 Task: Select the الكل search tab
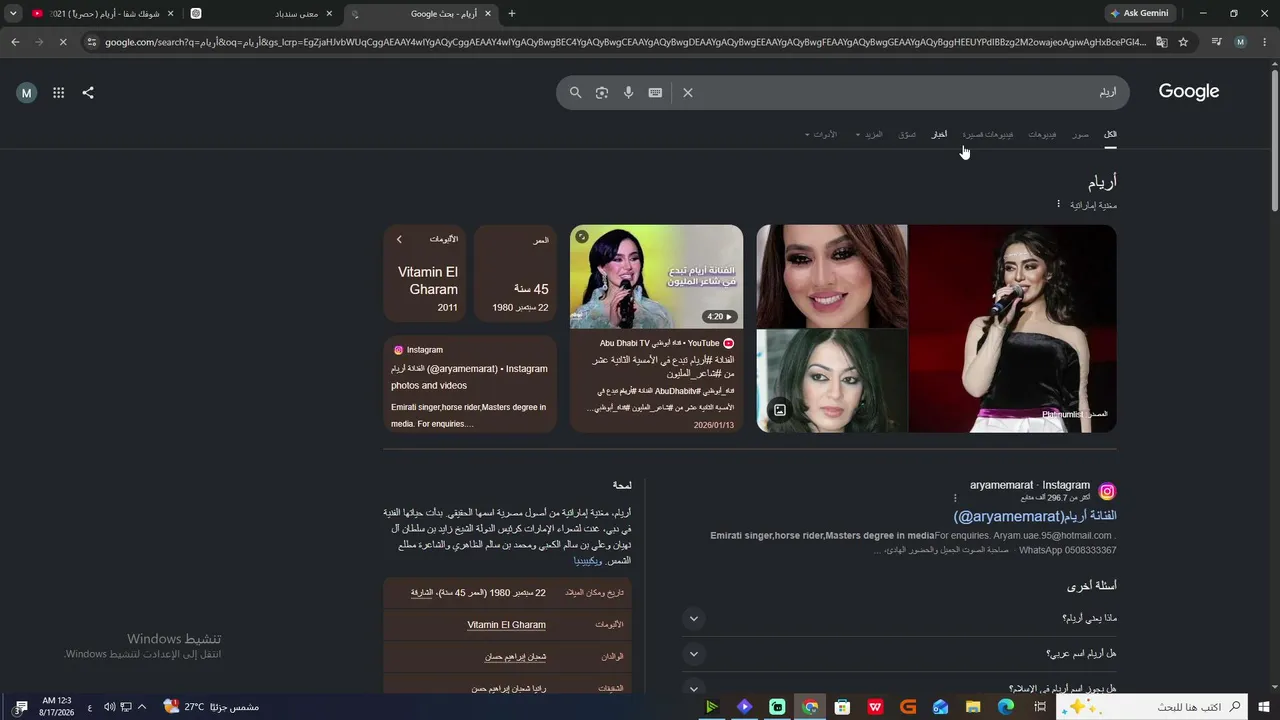1110,134
